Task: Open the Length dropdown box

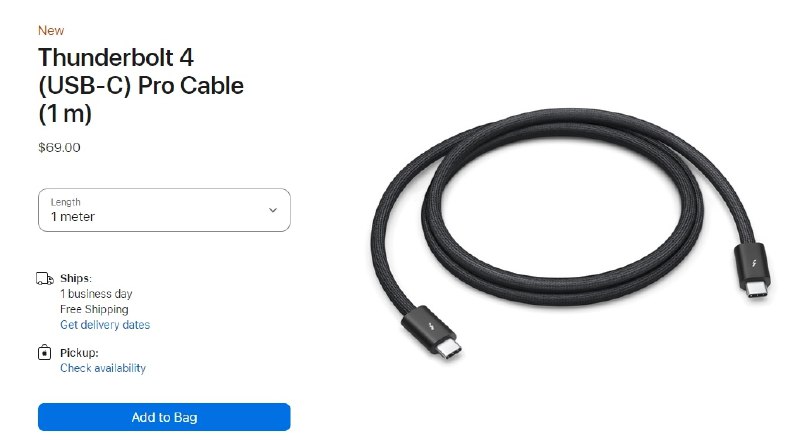Action: [x=164, y=210]
